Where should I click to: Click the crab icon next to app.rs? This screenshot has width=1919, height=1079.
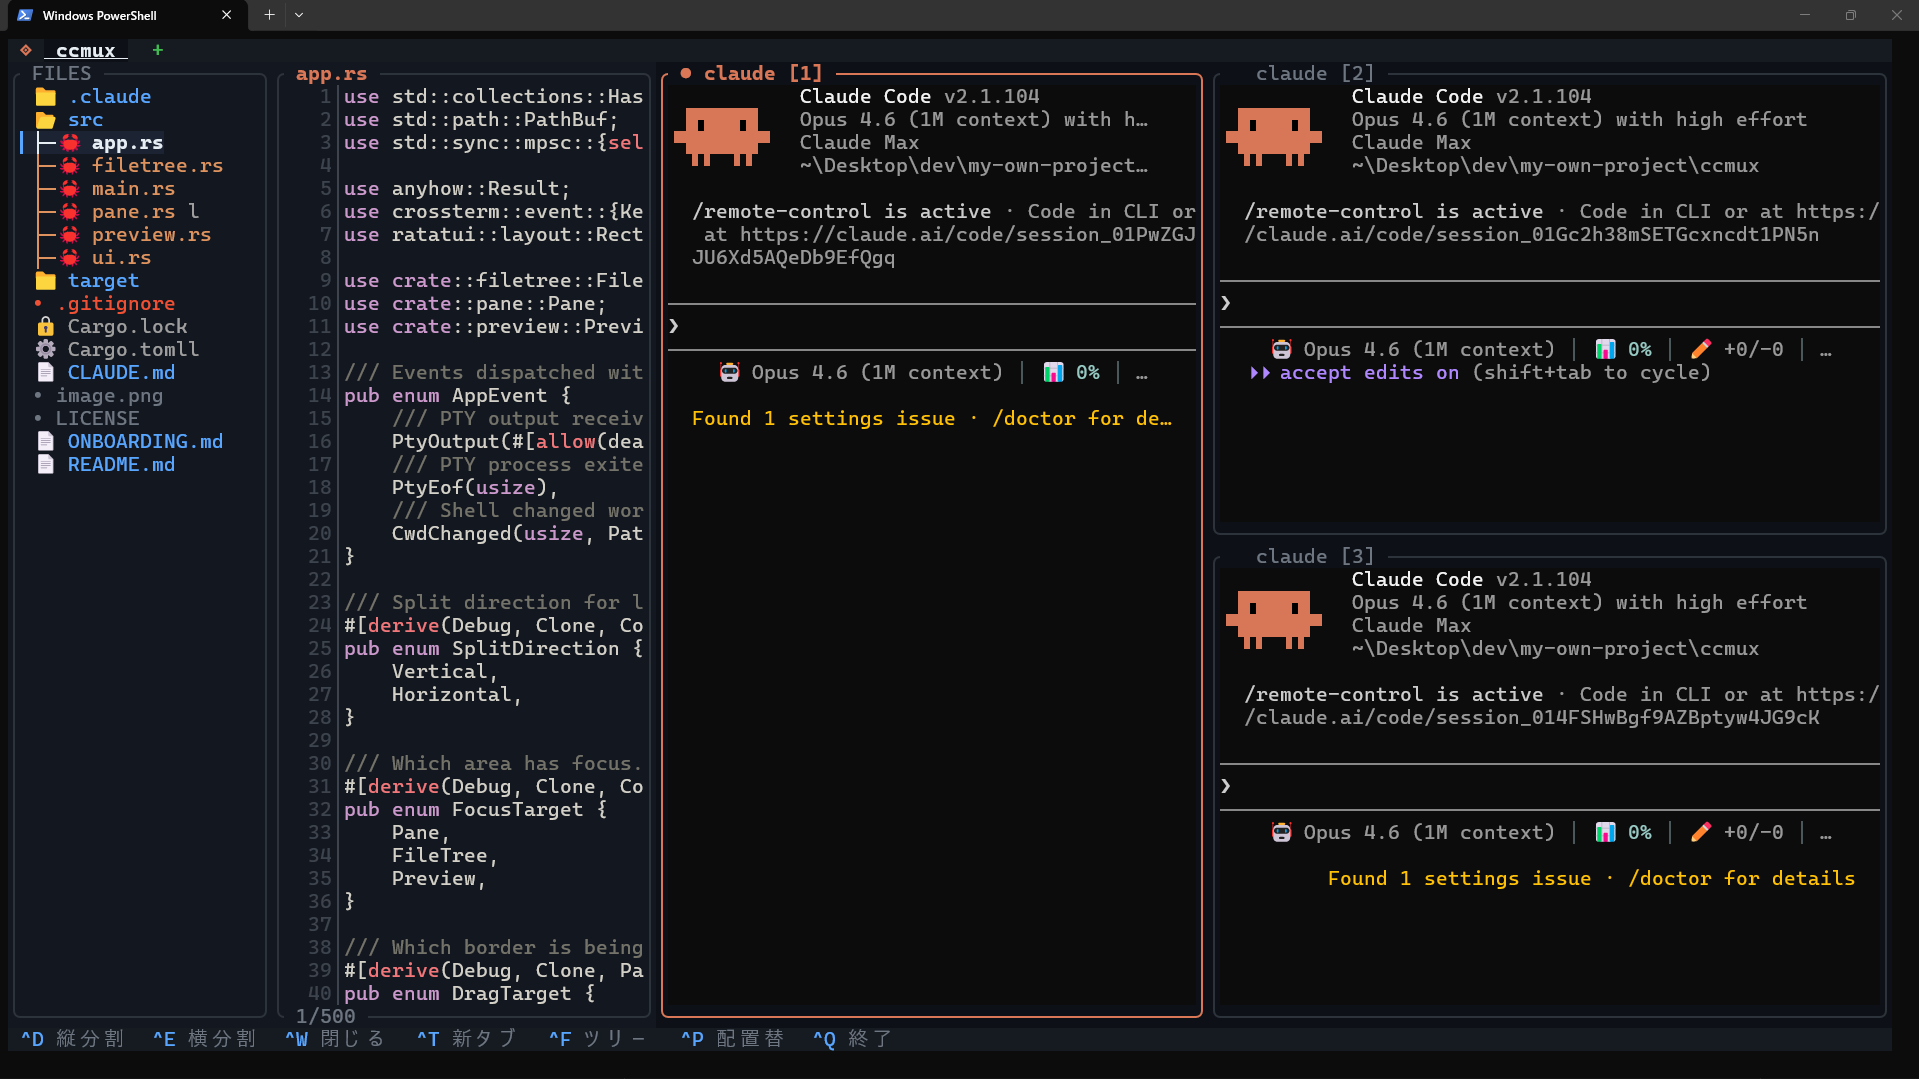(69, 142)
